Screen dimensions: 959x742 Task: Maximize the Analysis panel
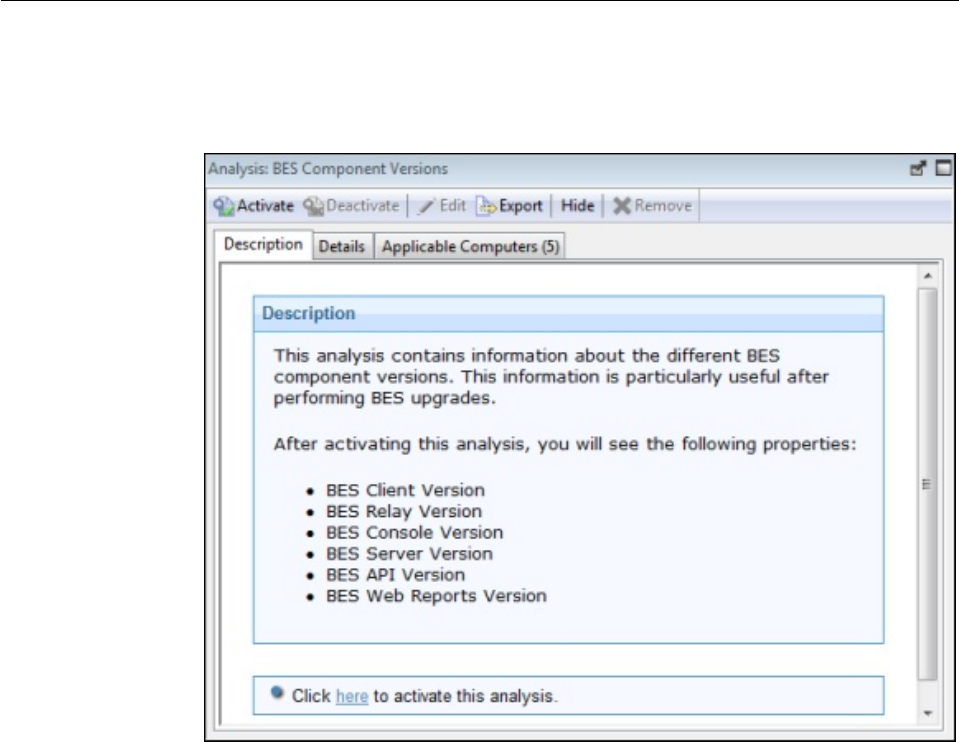pyautogui.click(x=943, y=169)
